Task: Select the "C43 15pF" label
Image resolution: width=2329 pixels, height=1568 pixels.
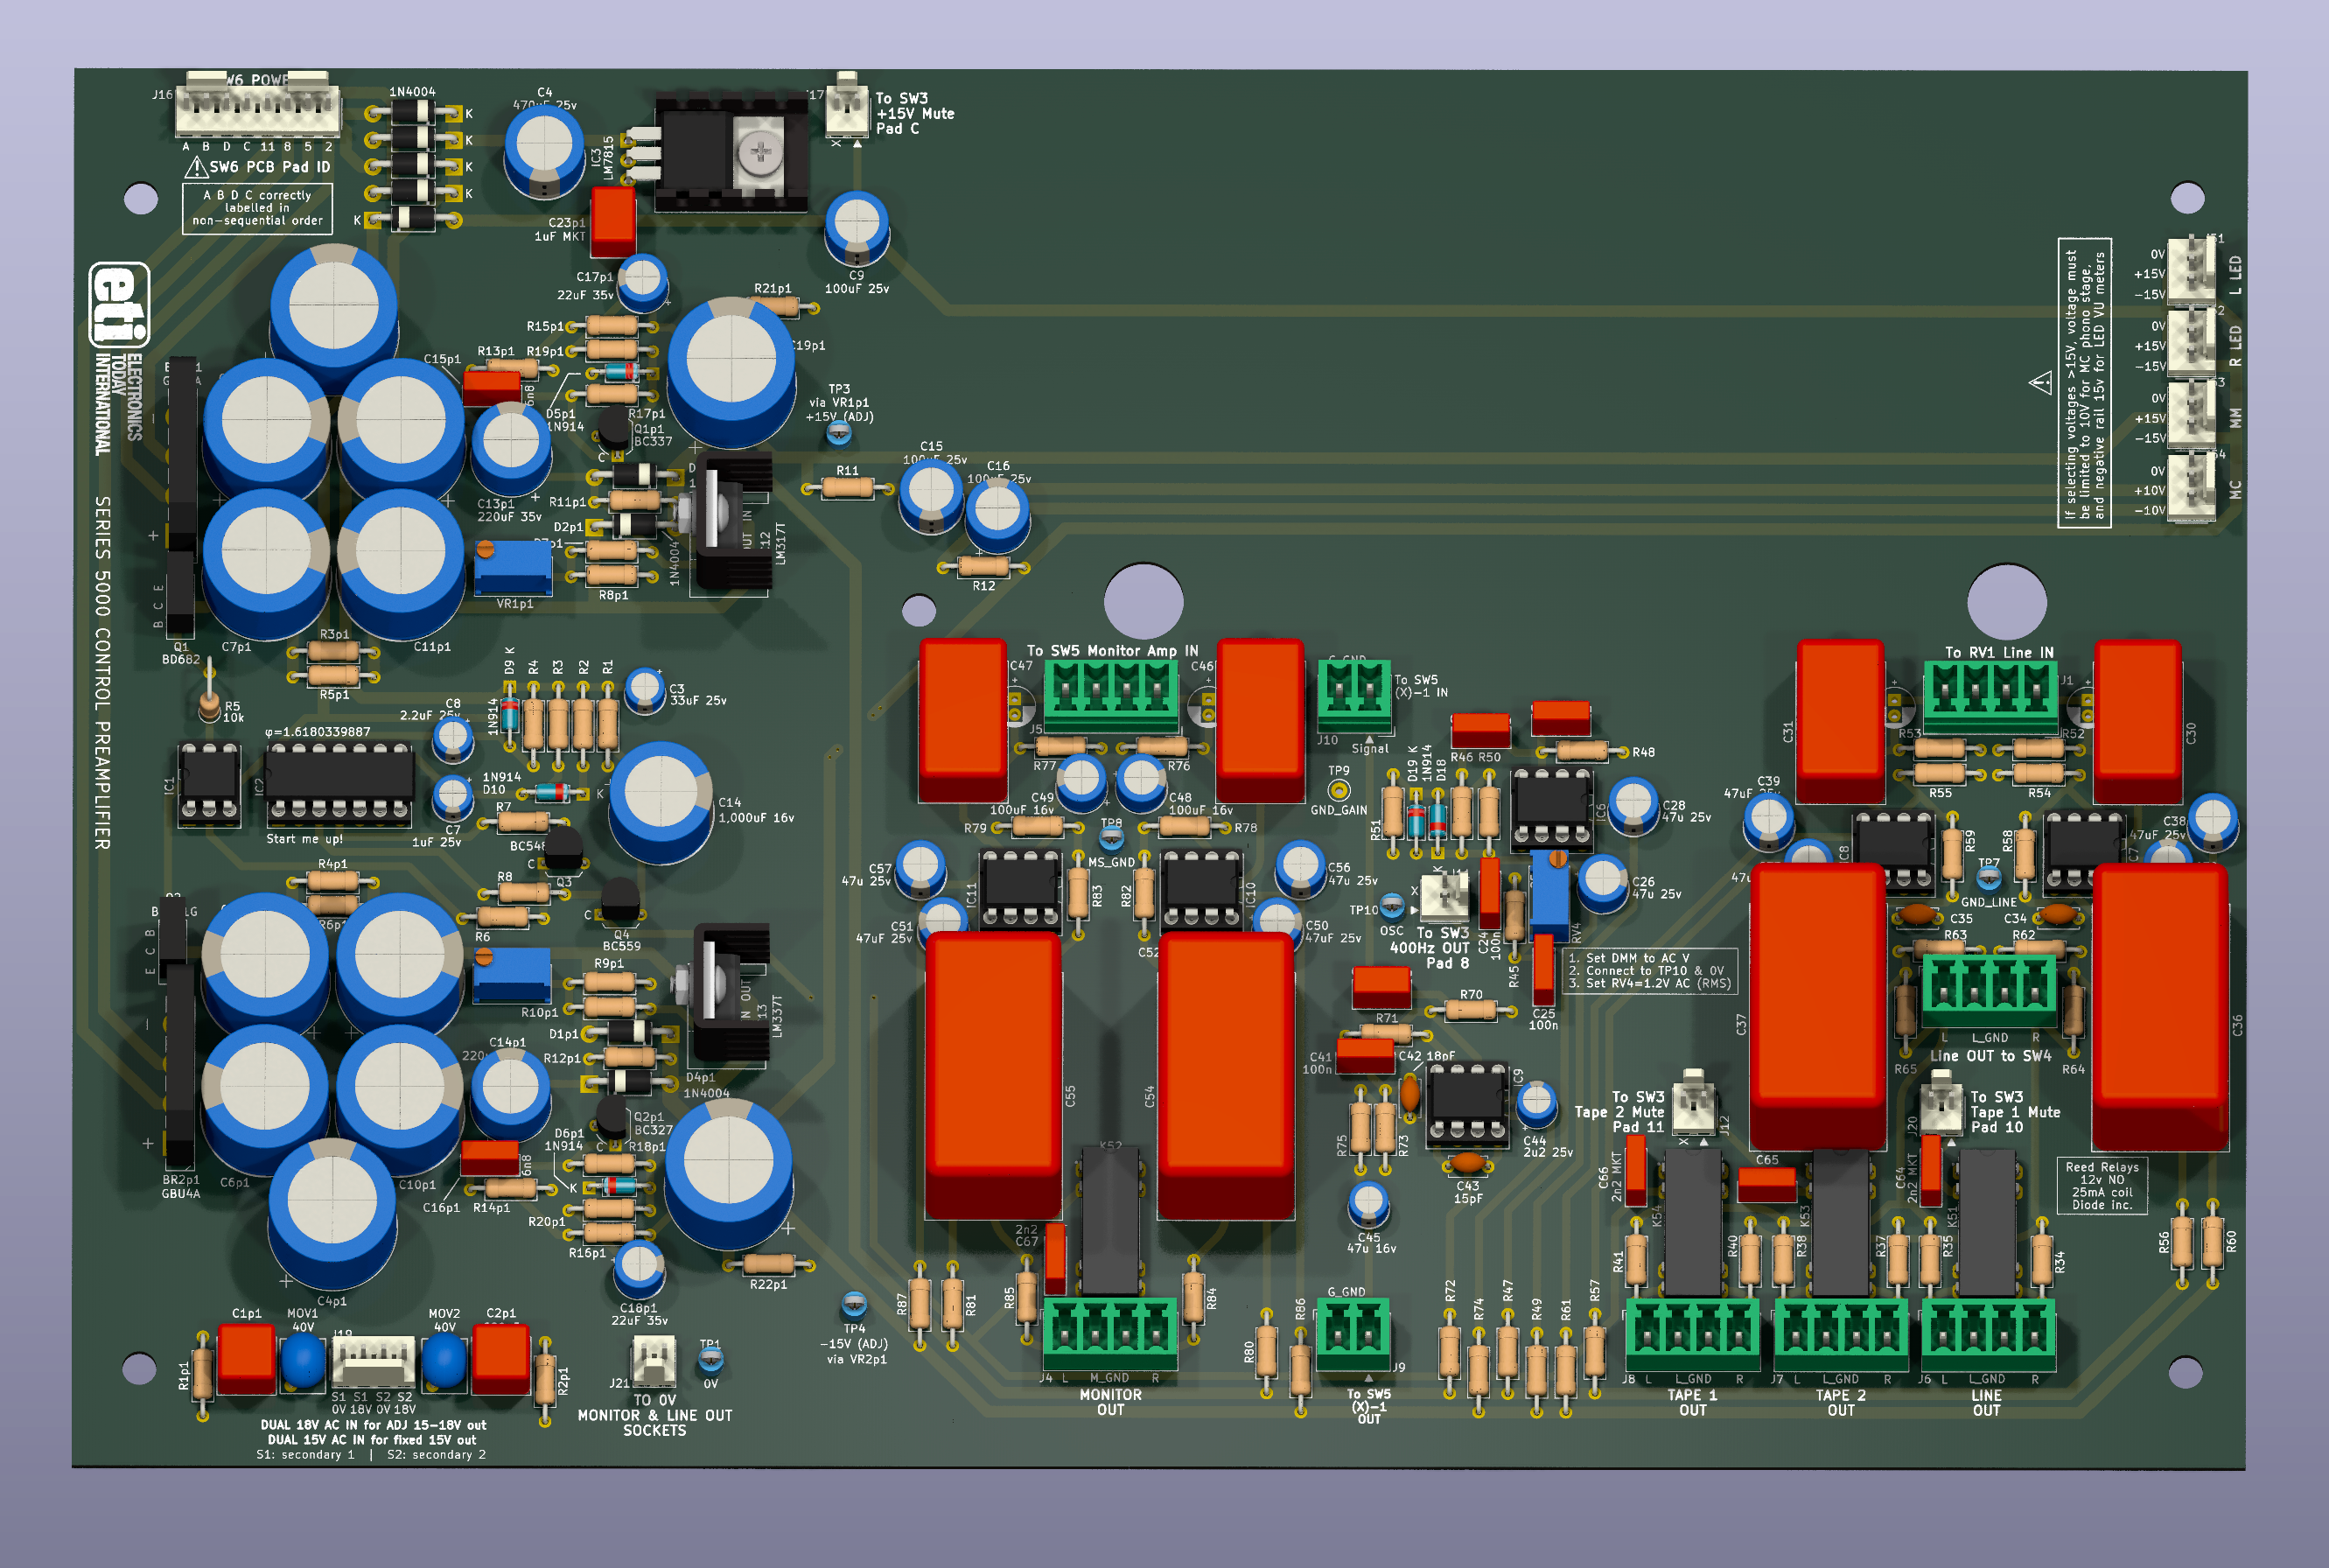Action: click(1467, 1192)
